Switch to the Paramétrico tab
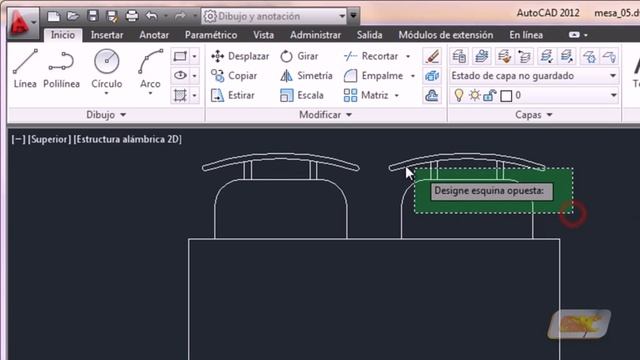 pyautogui.click(x=211, y=35)
